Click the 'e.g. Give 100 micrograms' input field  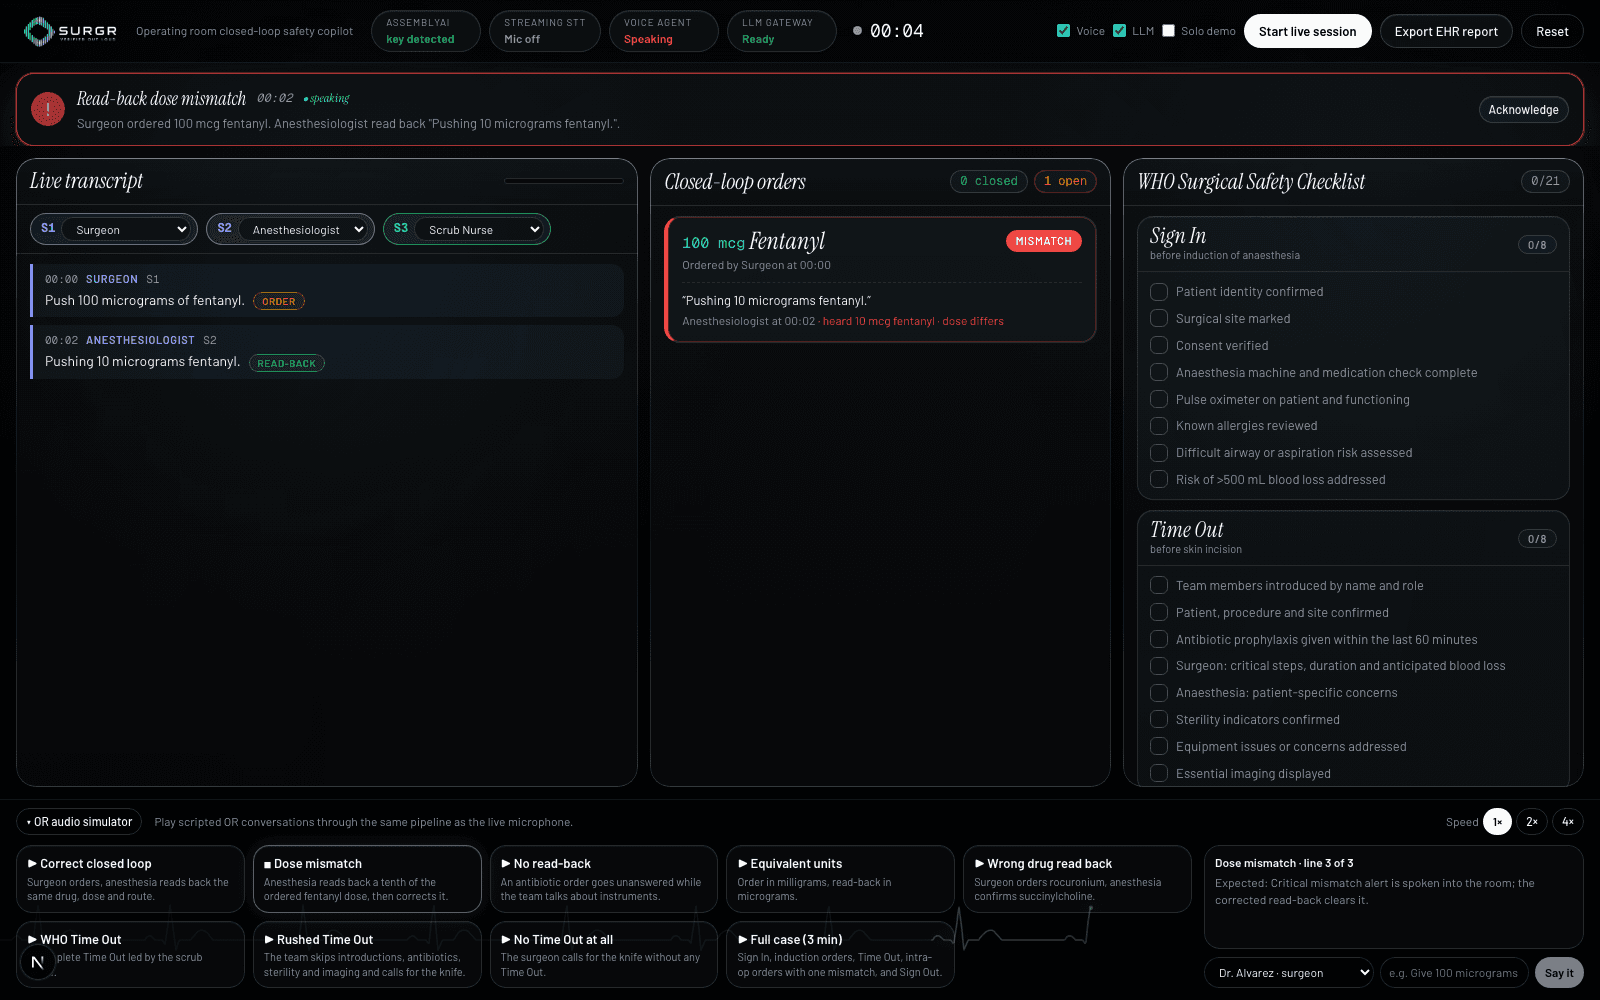pos(1454,973)
